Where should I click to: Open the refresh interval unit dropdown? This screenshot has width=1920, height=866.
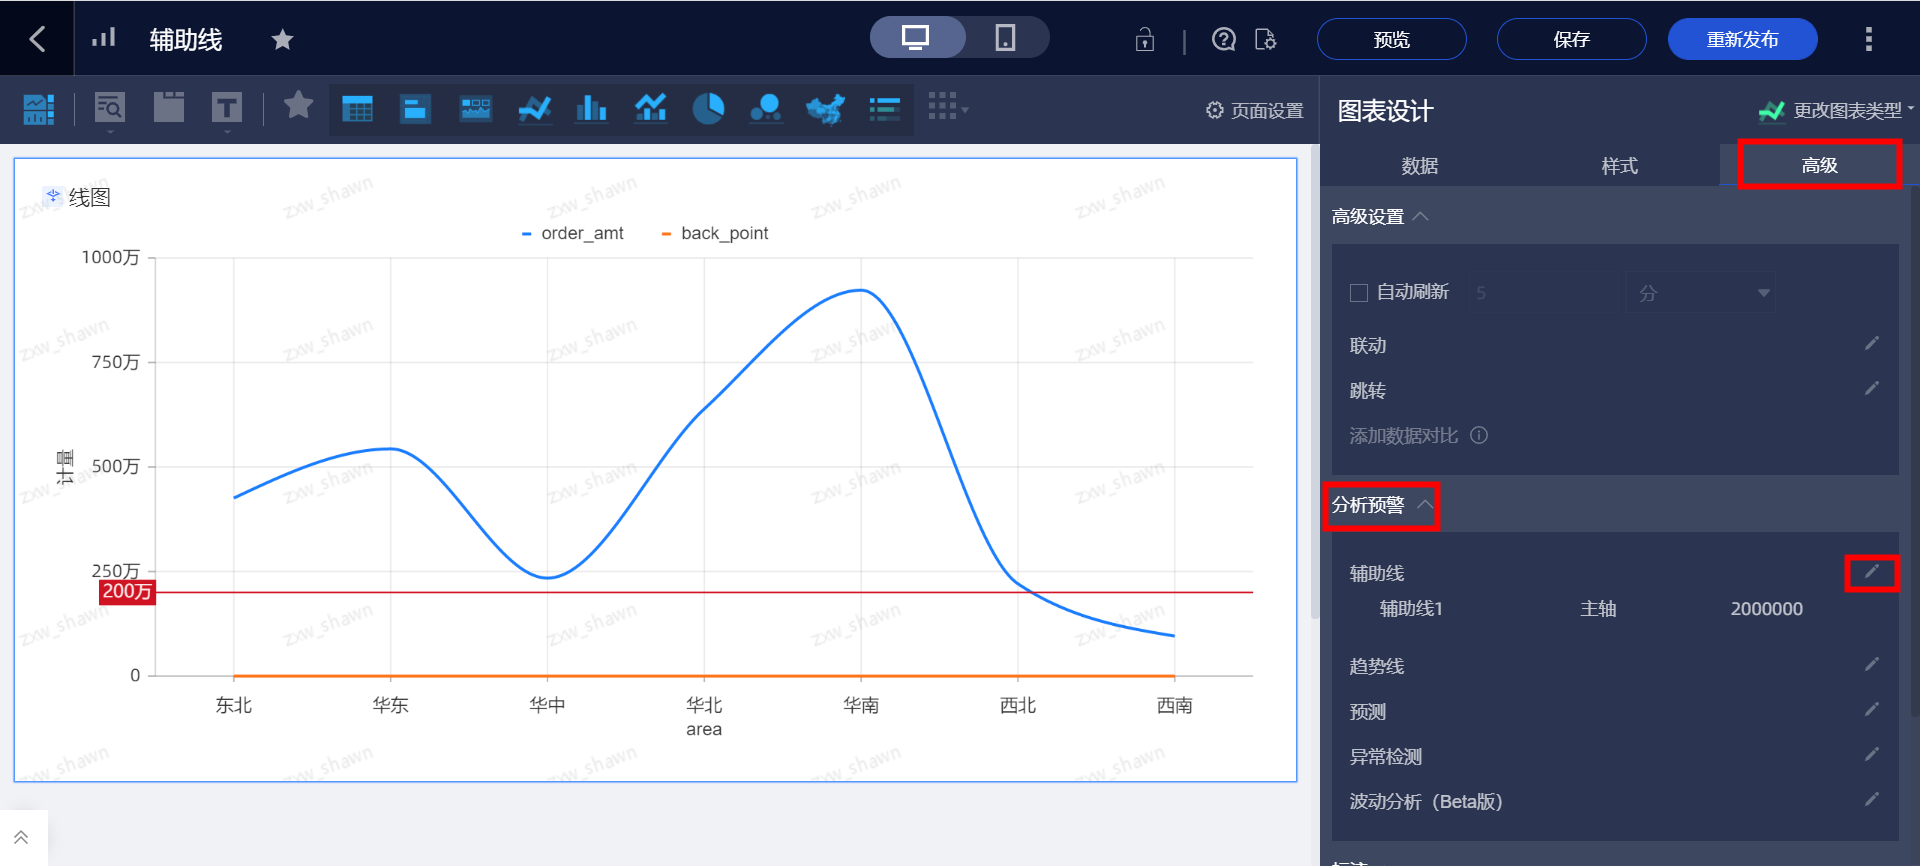tap(1700, 293)
